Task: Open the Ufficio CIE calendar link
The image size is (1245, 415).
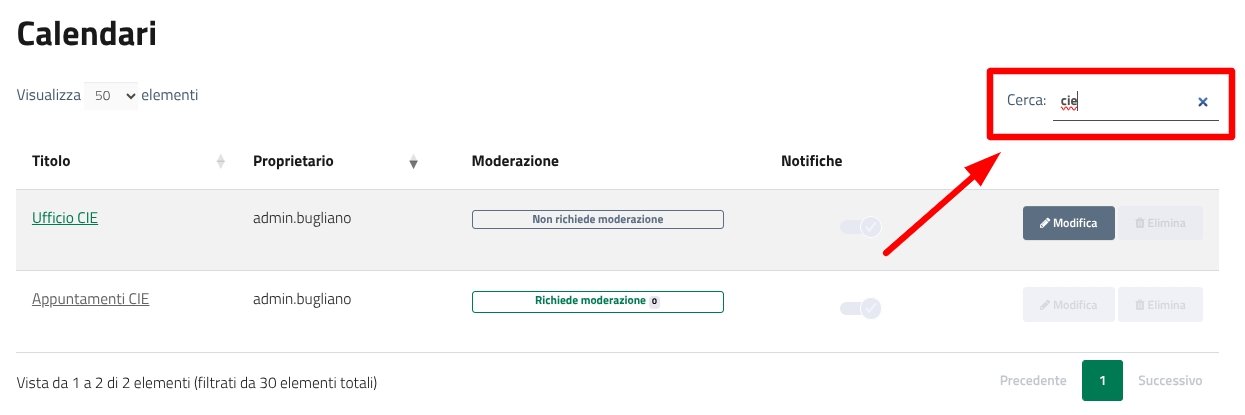Action: coord(65,218)
